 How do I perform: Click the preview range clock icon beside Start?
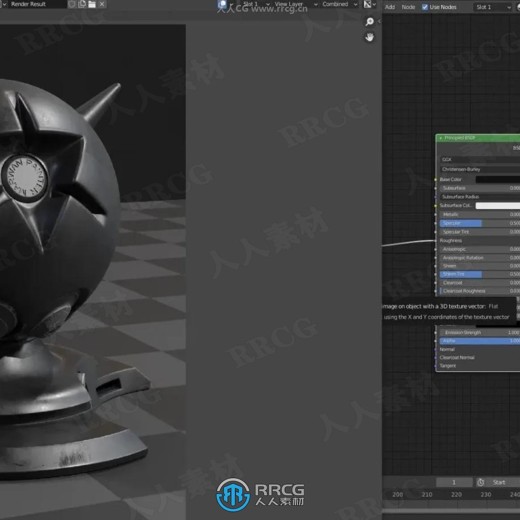[481, 482]
